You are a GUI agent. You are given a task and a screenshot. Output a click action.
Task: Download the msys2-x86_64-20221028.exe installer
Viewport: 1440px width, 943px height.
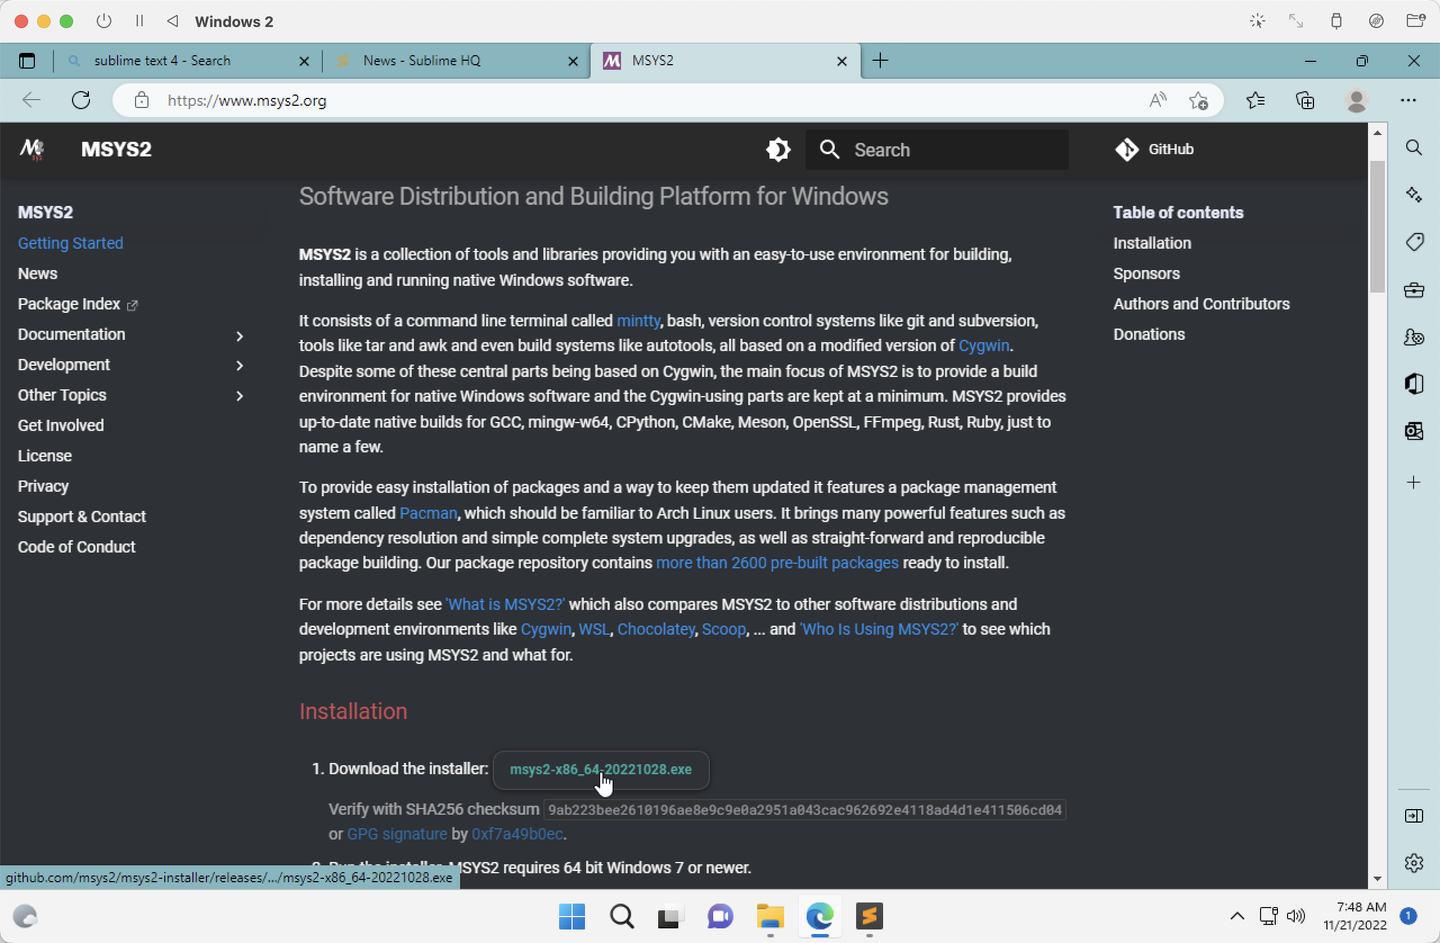[x=600, y=770]
